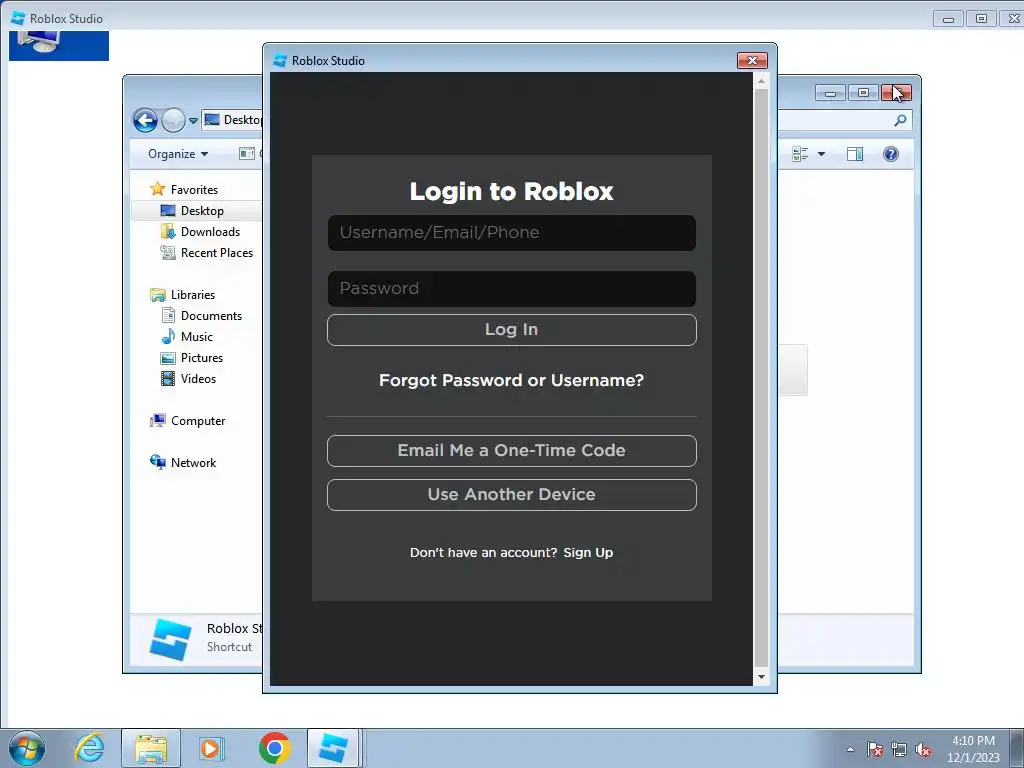Select Libraries in Explorer sidebar
Viewport: 1024px width, 768px height.
pyautogui.click(x=193, y=295)
